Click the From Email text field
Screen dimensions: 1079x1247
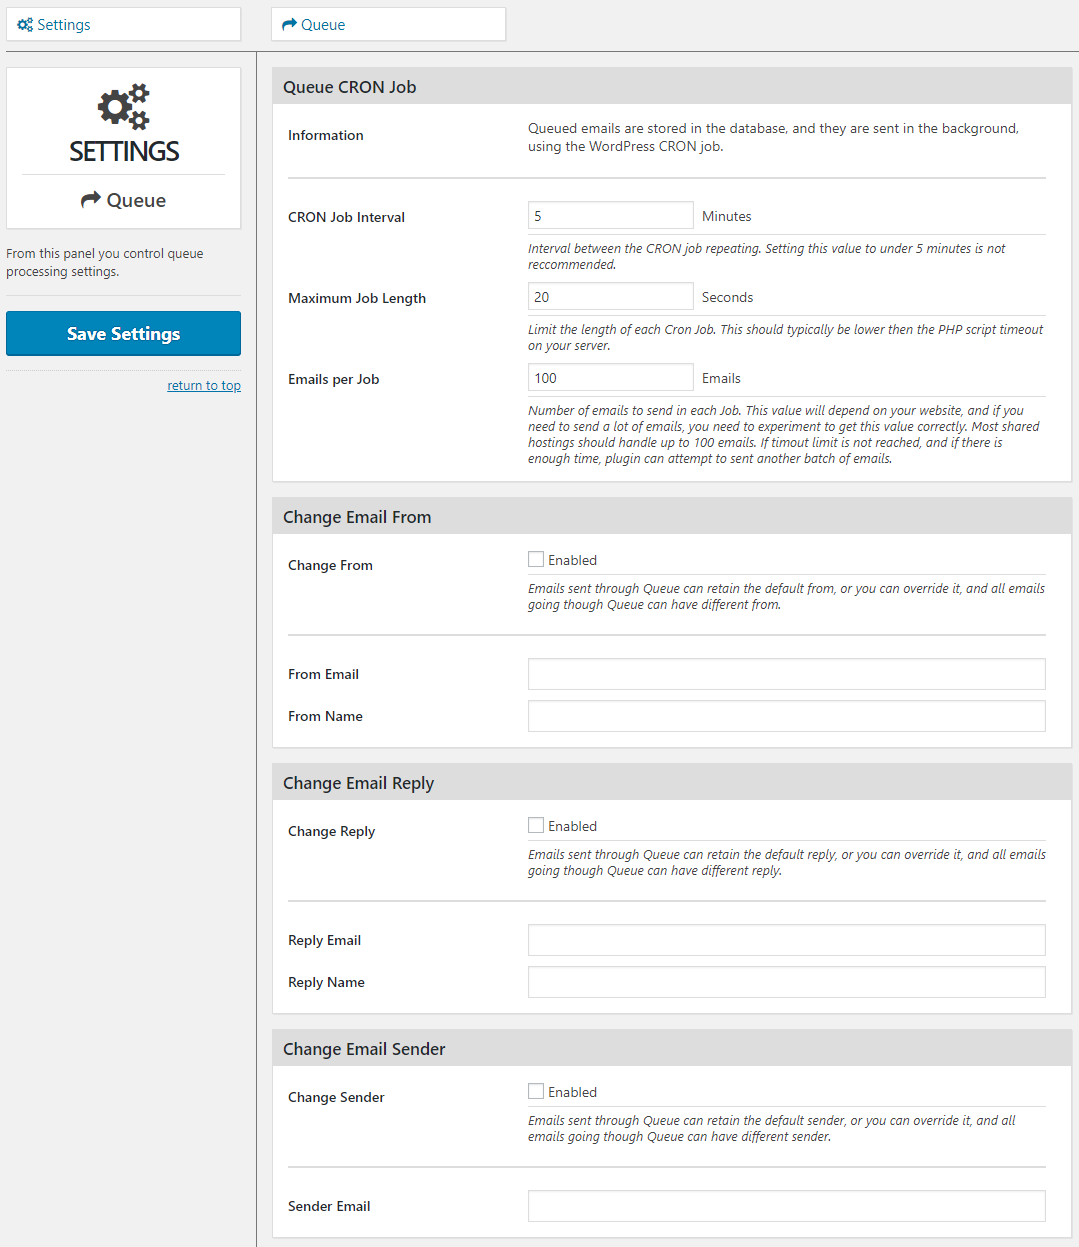(786, 674)
